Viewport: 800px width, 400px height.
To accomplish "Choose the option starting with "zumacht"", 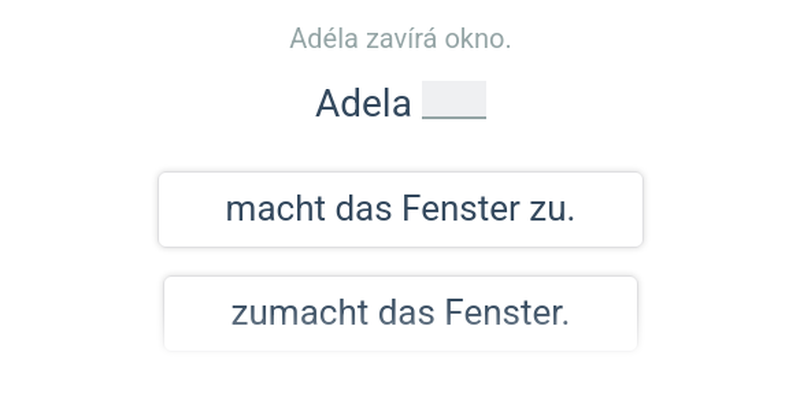I will [400, 314].
